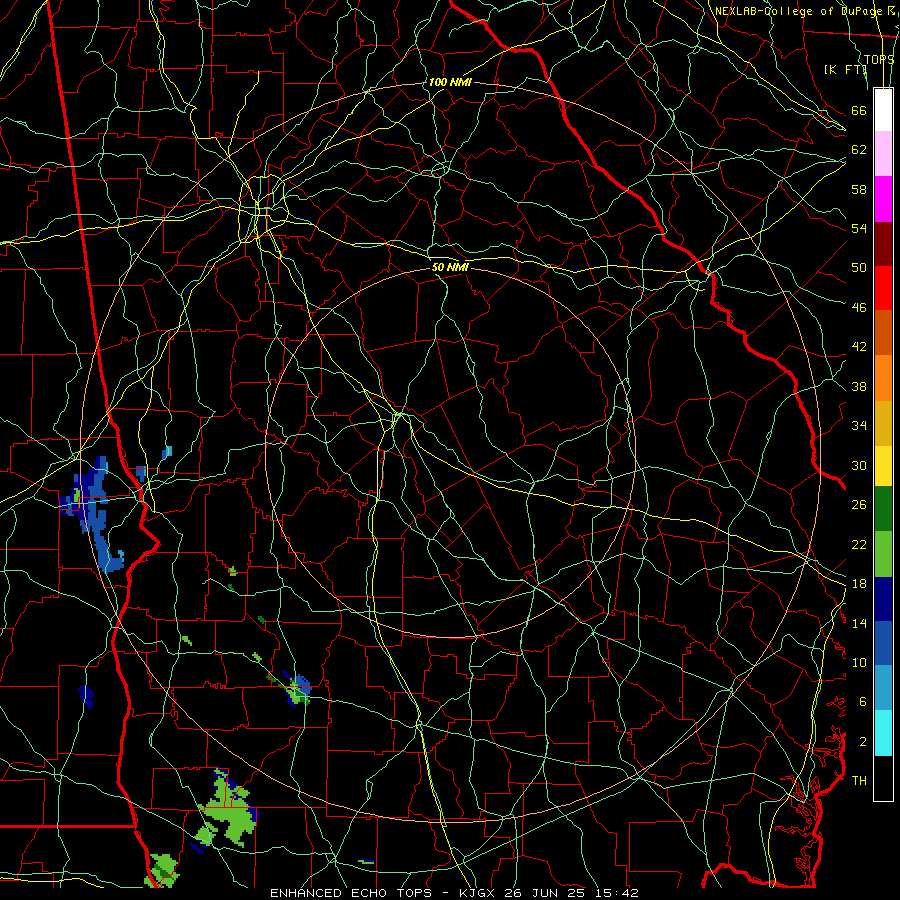Select the magenta legend color band
This screenshot has height=900, width=900.
[883, 199]
